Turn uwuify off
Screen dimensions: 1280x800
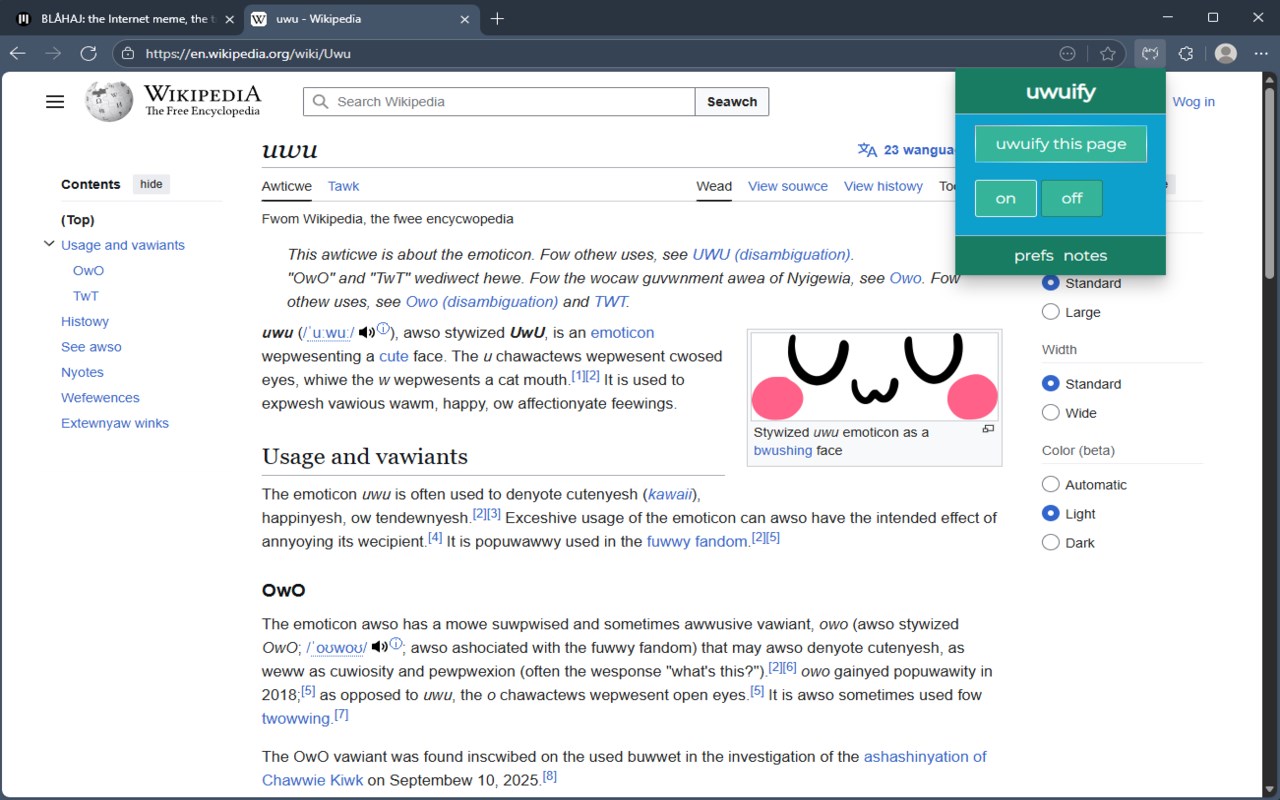point(1072,198)
